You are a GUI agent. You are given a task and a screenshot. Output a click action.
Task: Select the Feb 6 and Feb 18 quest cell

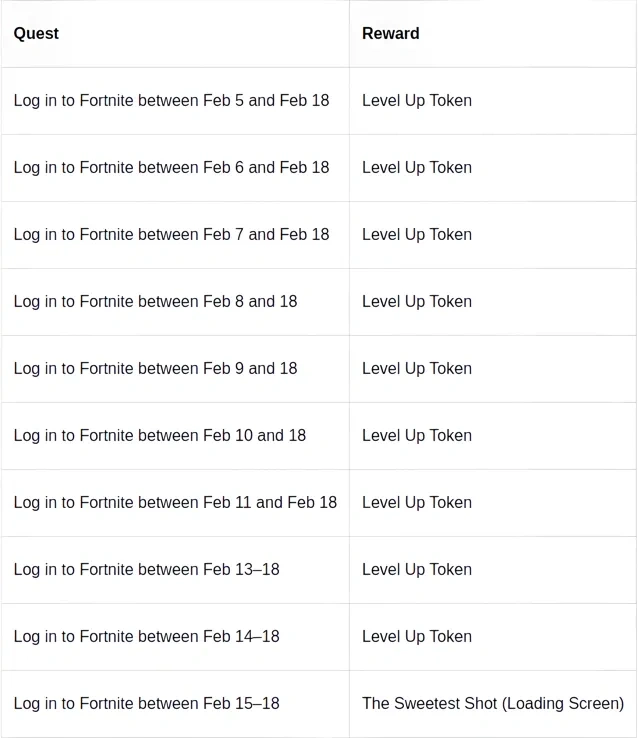pos(171,167)
